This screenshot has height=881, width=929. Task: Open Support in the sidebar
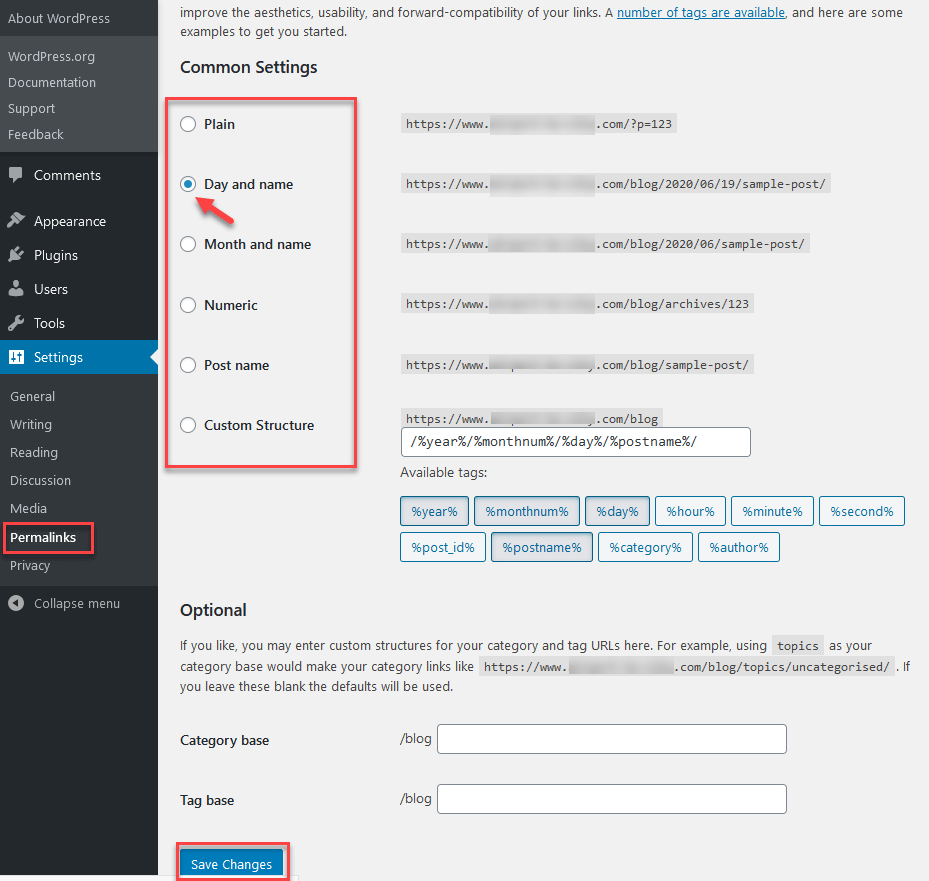click(x=31, y=108)
